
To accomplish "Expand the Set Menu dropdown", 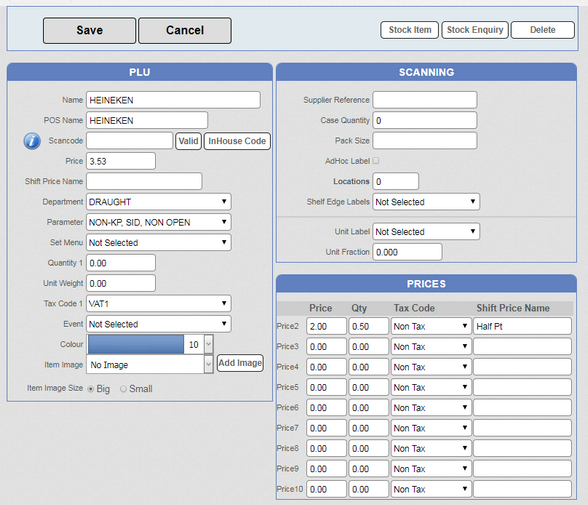I will [159, 243].
